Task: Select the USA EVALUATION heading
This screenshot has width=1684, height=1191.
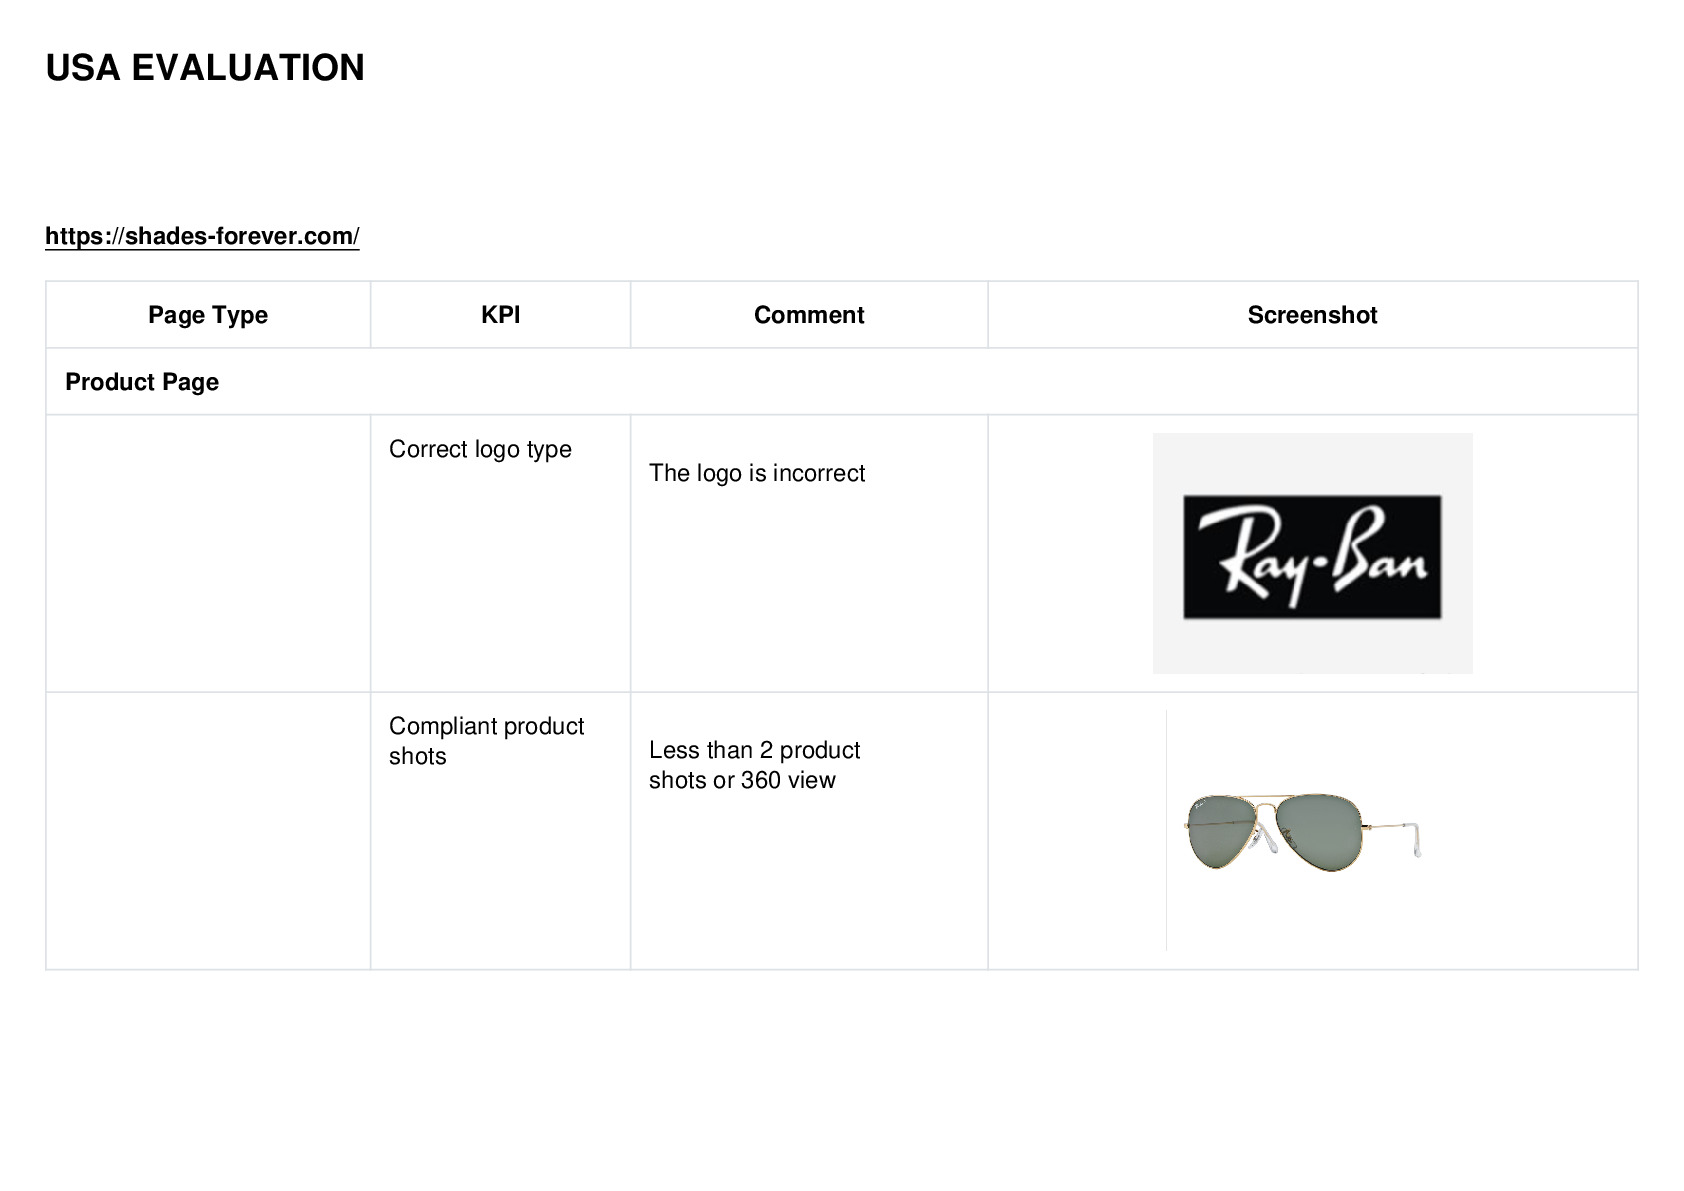Action: tap(205, 68)
